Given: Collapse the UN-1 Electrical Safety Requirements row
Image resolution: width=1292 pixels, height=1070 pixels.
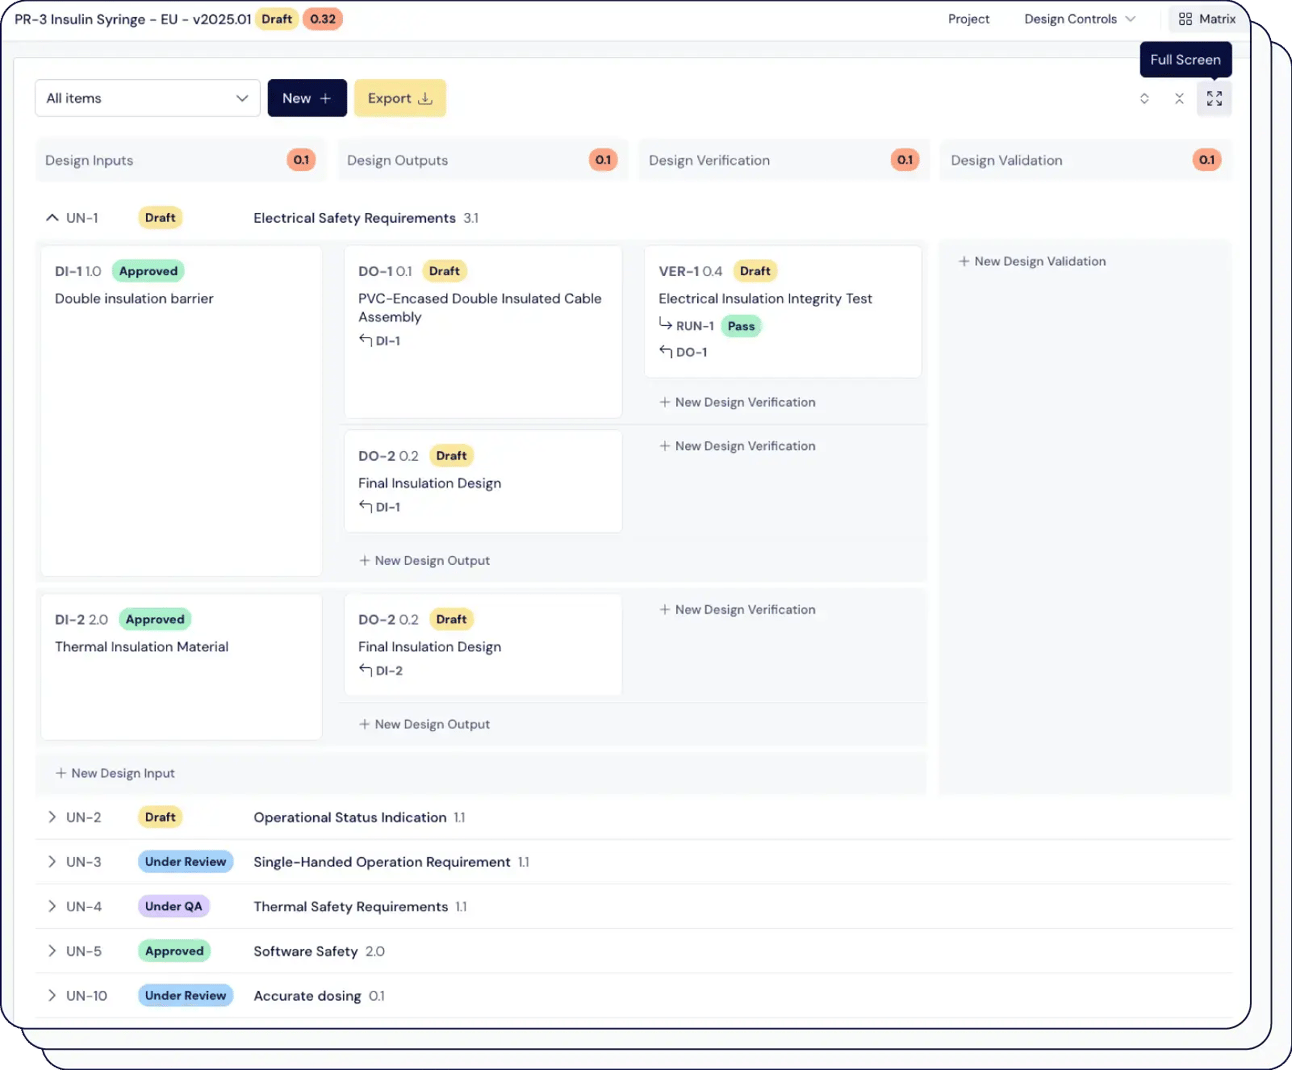Looking at the screenshot, I should point(51,217).
